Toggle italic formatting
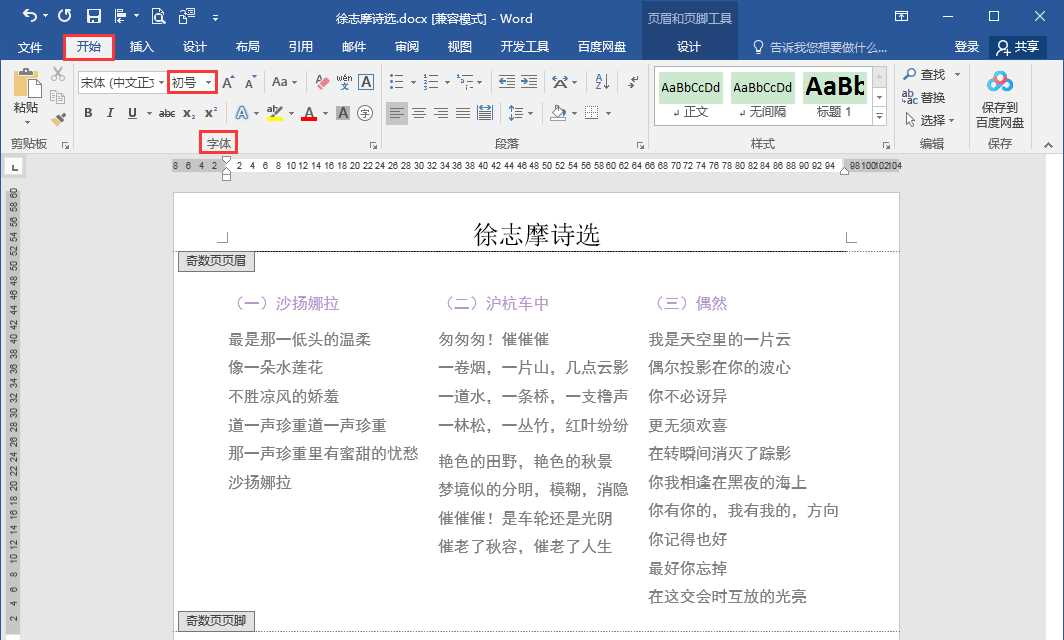 click(x=110, y=113)
